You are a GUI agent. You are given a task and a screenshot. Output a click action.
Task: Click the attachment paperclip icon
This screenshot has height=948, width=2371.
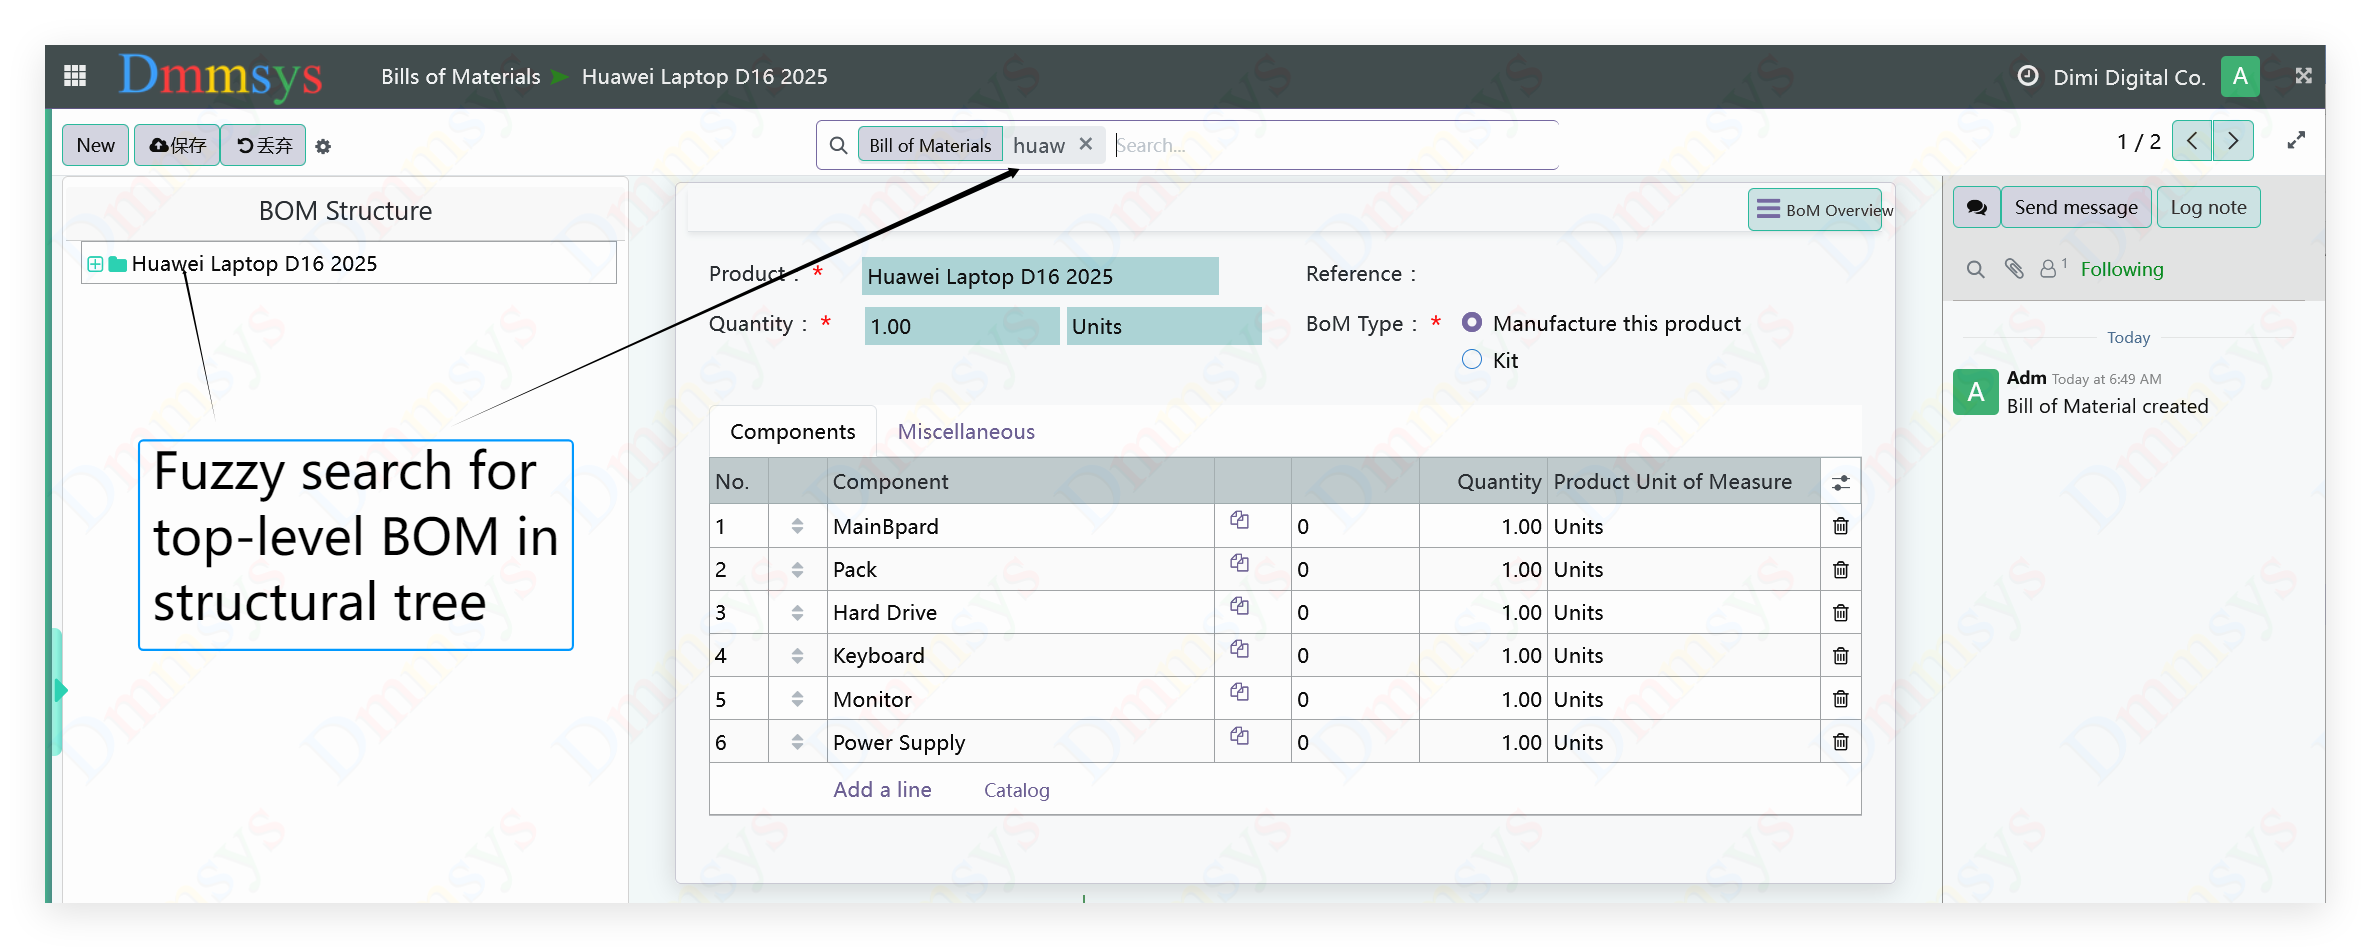pos(2014,268)
